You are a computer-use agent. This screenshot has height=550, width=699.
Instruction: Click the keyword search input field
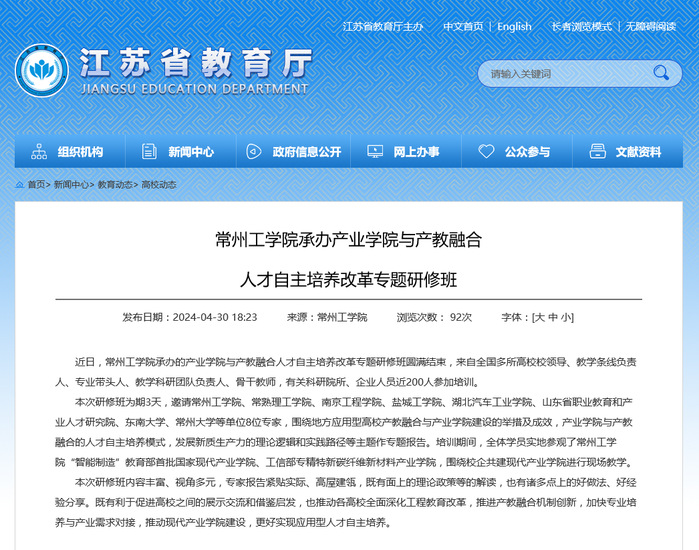pyautogui.click(x=560, y=73)
